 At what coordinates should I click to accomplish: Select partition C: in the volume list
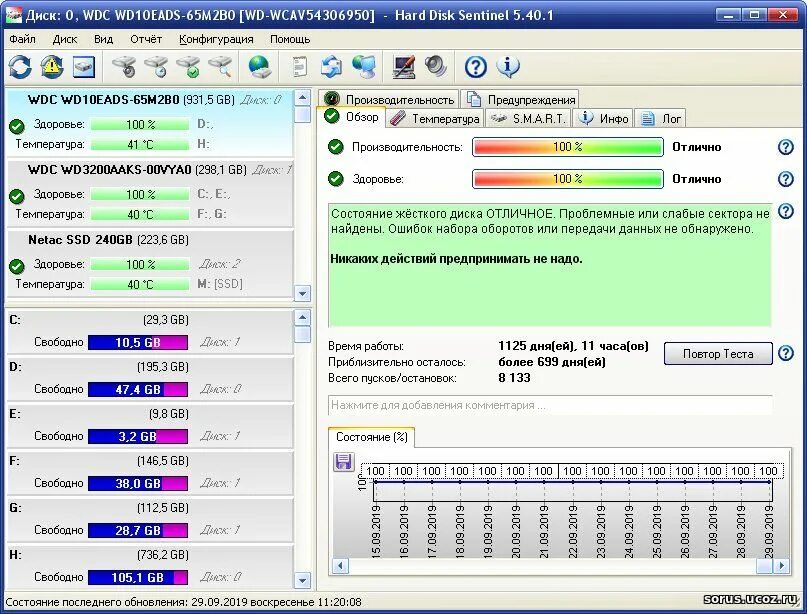point(149,331)
